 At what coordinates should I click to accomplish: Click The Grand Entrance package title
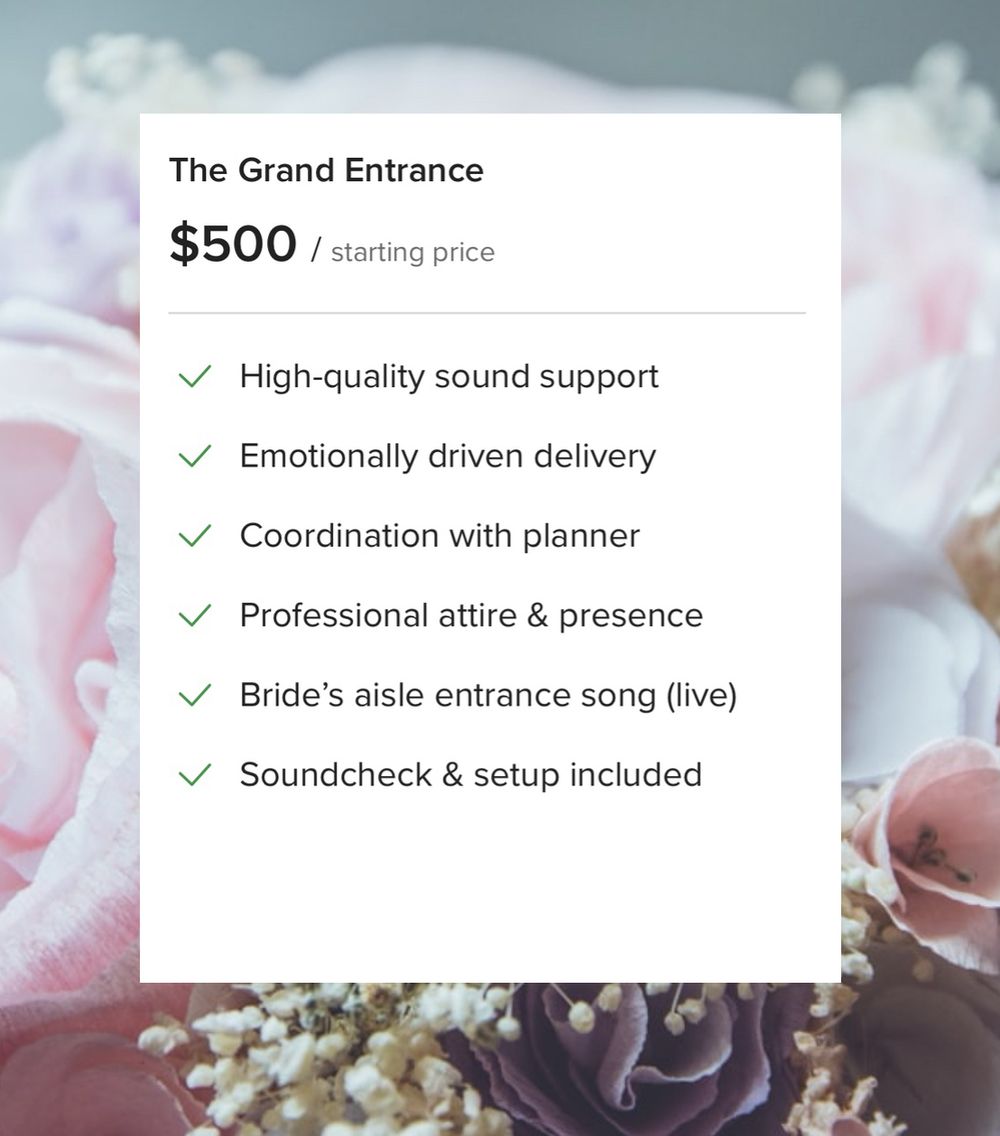coord(326,170)
